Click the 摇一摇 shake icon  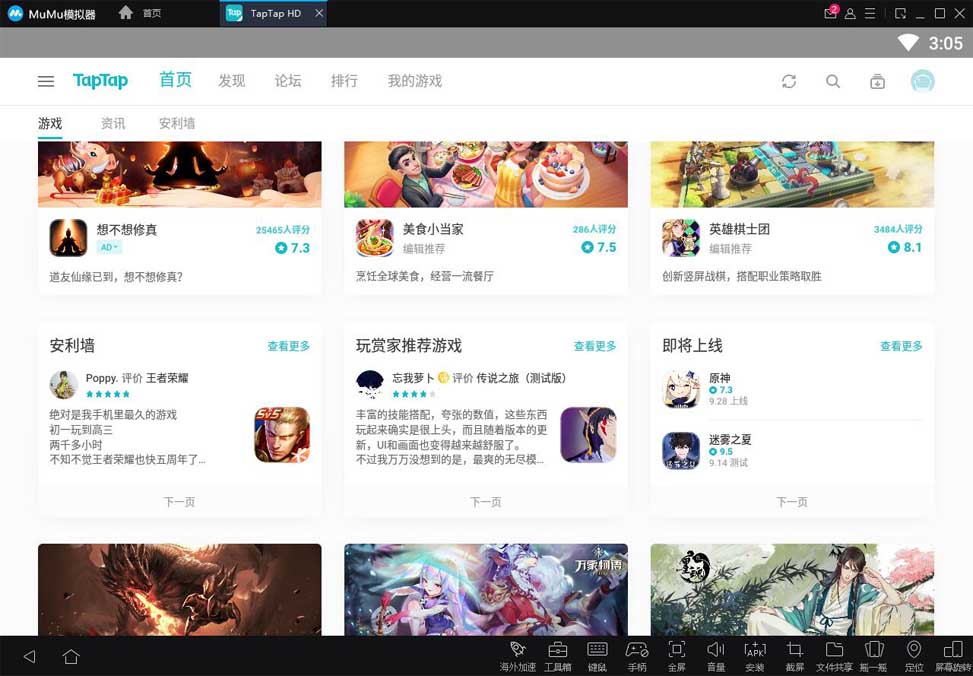click(874, 657)
